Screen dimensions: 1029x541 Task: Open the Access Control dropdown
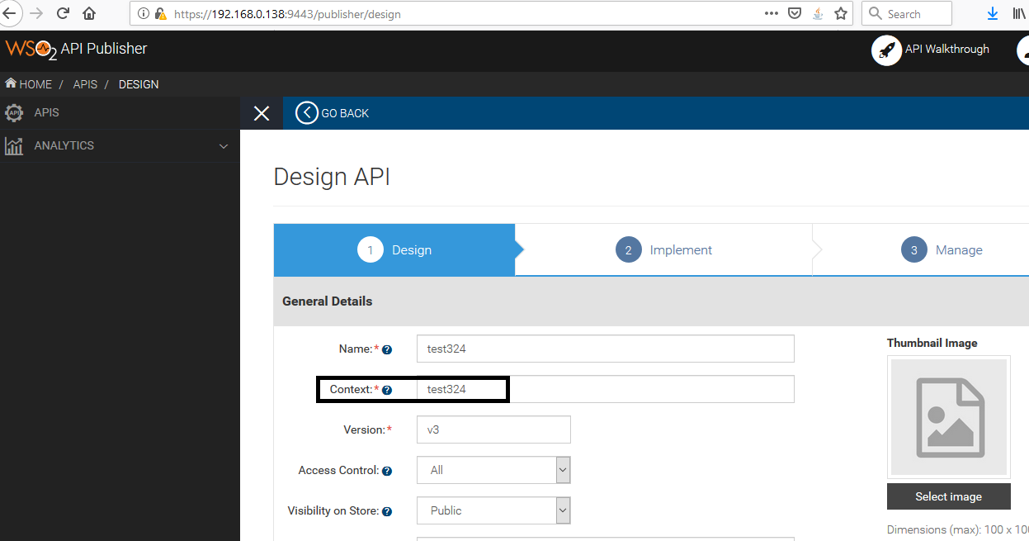pyautogui.click(x=493, y=470)
